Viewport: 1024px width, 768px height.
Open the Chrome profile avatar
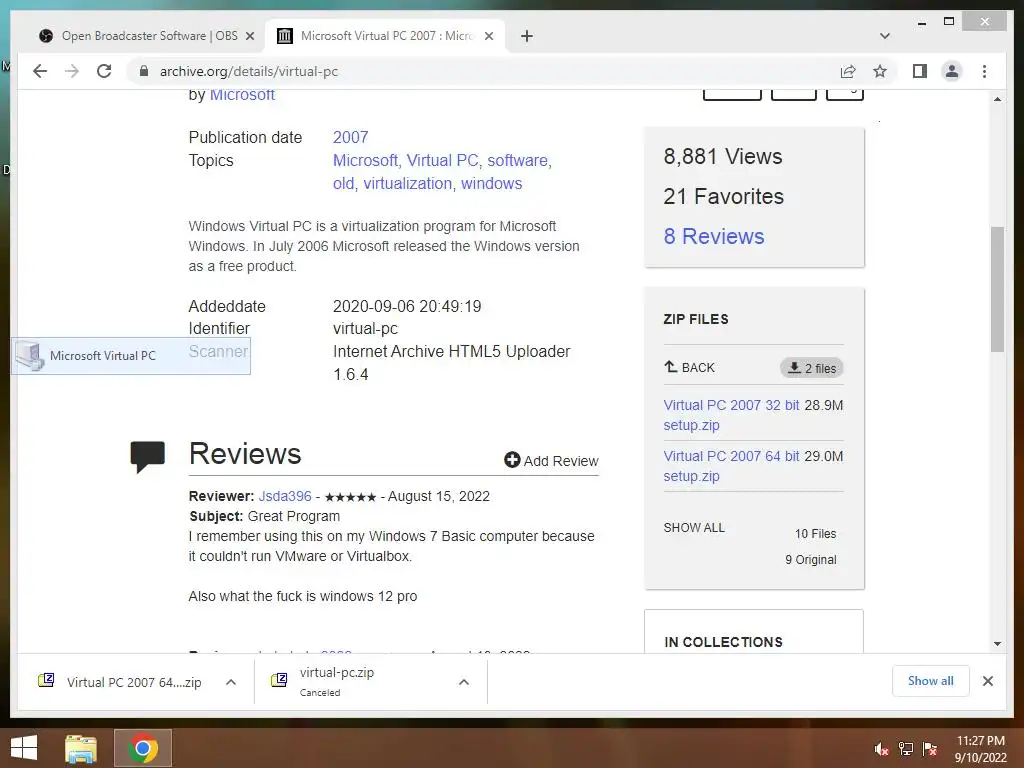point(952,71)
